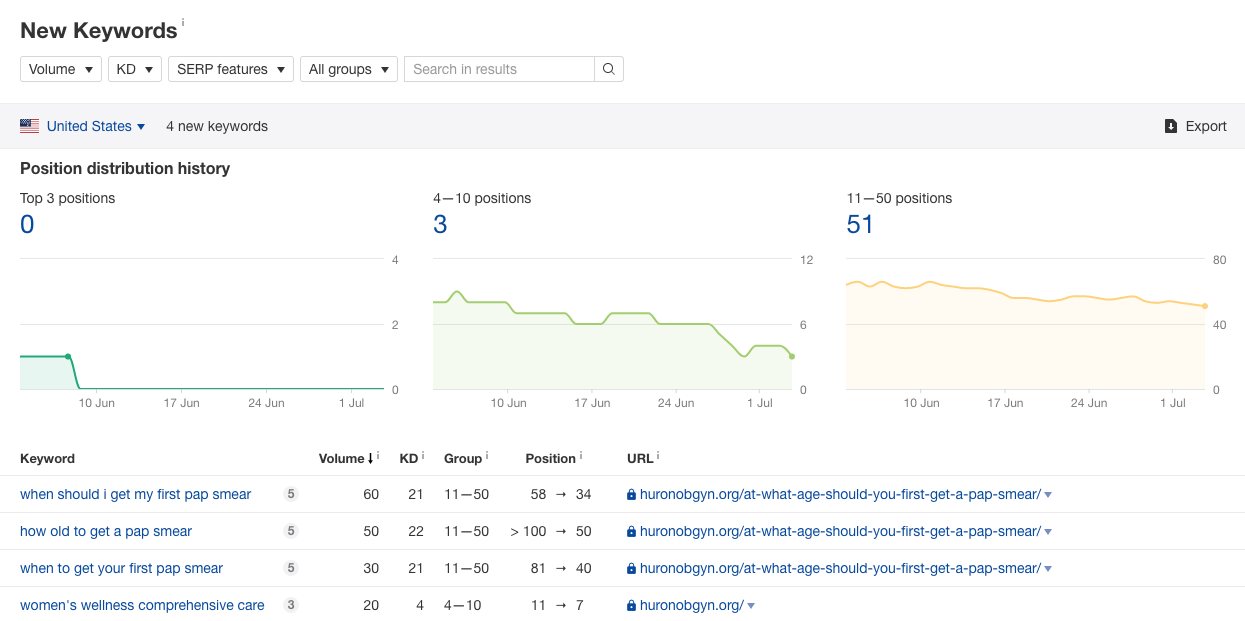Open info tooltip next to New Keywords title

pos(183,22)
